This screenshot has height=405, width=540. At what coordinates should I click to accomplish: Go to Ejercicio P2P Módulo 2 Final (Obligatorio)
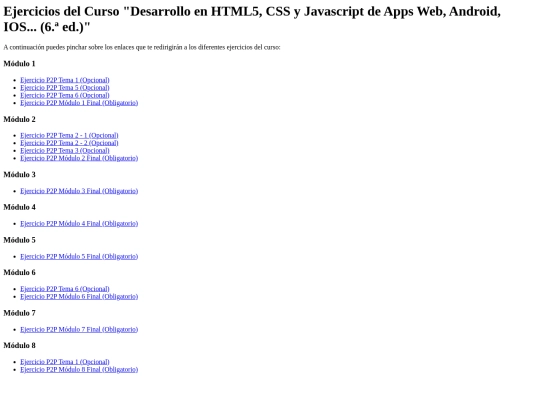(79, 158)
